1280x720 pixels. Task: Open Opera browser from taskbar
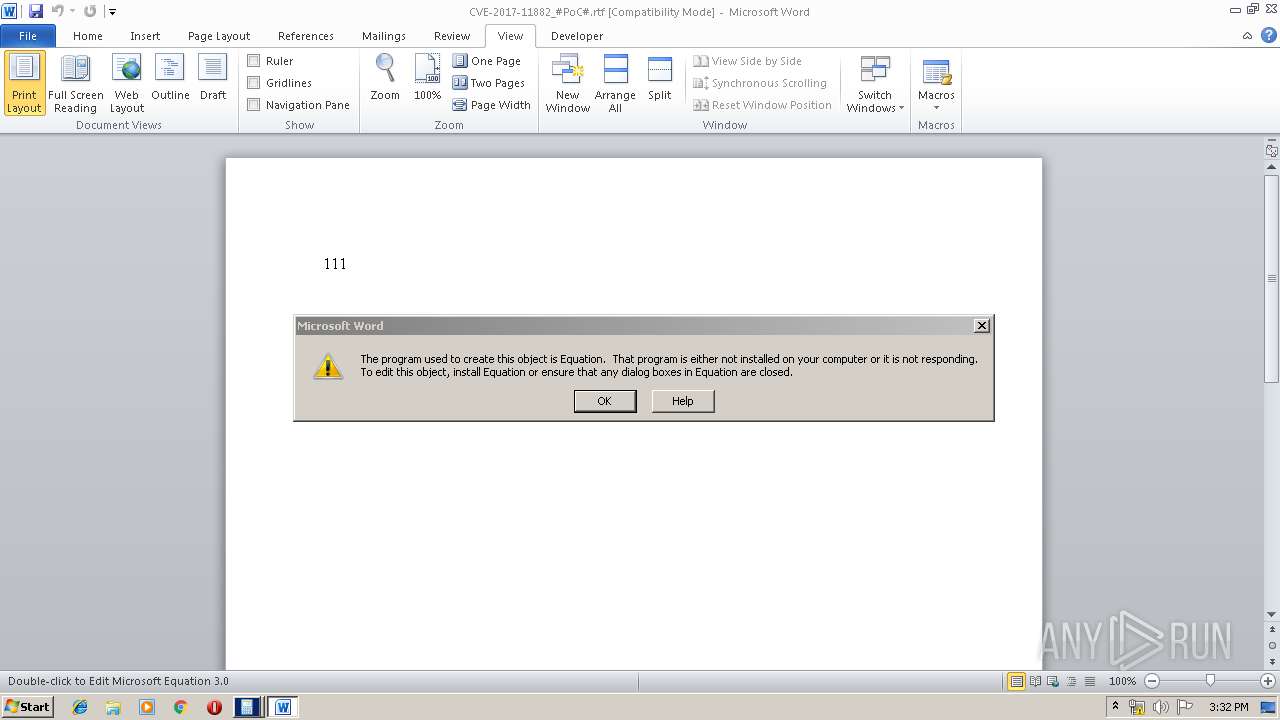(x=214, y=707)
